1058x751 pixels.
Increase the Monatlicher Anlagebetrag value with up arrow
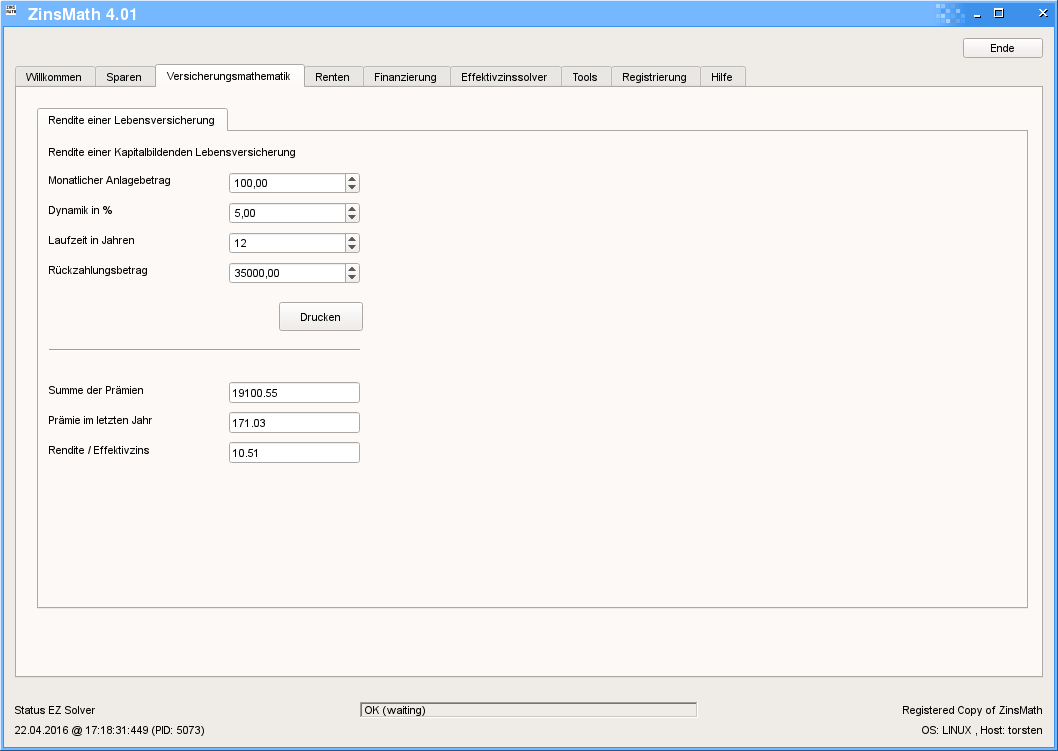click(x=352, y=179)
